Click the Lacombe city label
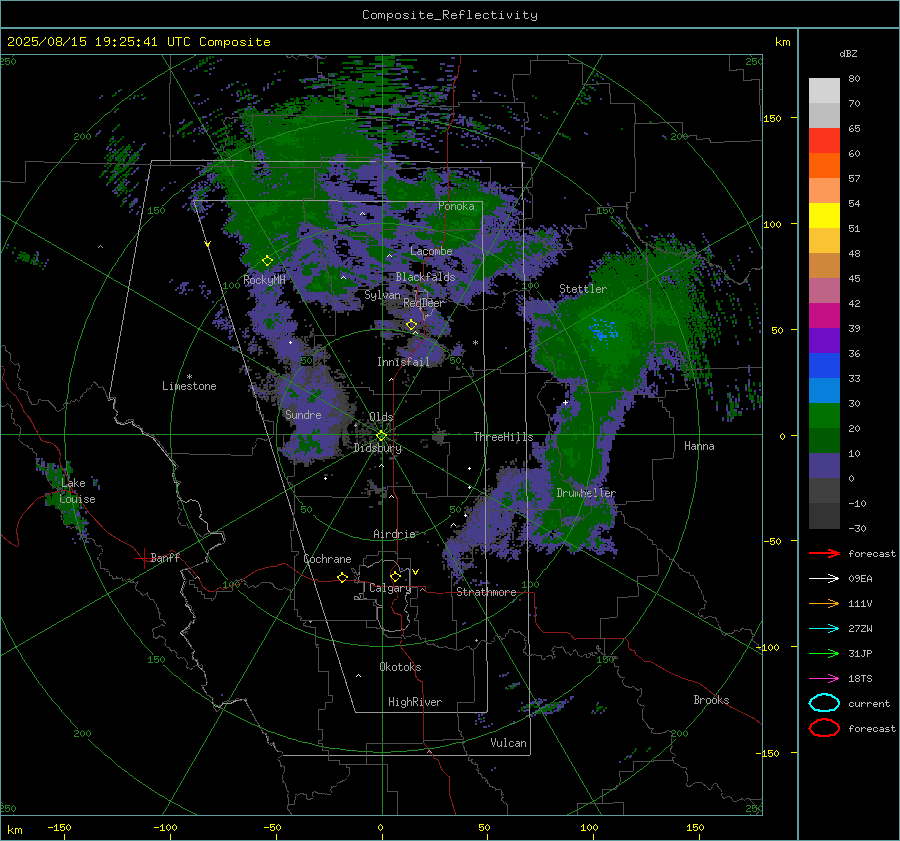Image resolution: width=900 pixels, height=841 pixels. pos(431,251)
